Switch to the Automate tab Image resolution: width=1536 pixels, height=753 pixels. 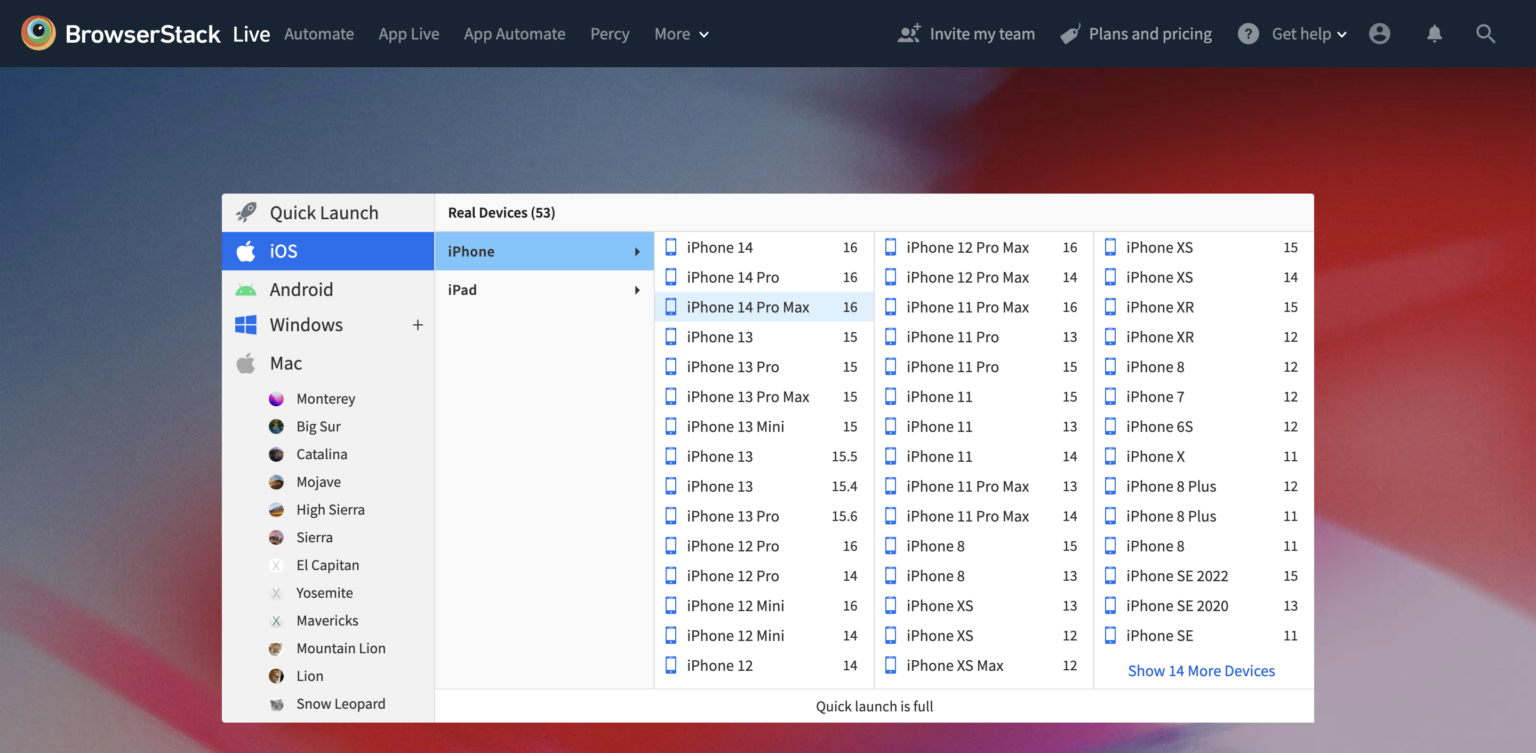tap(319, 33)
